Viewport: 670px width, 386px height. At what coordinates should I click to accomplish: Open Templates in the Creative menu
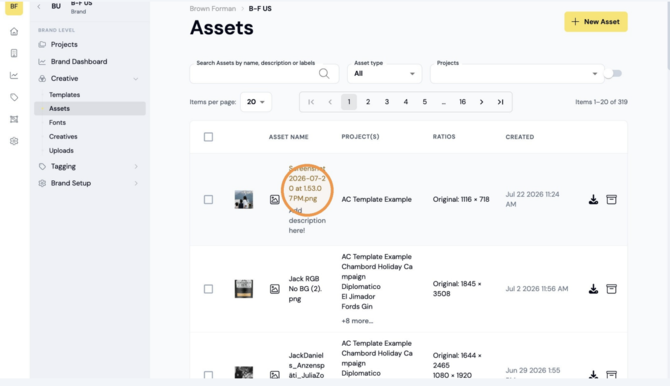[x=65, y=94]
